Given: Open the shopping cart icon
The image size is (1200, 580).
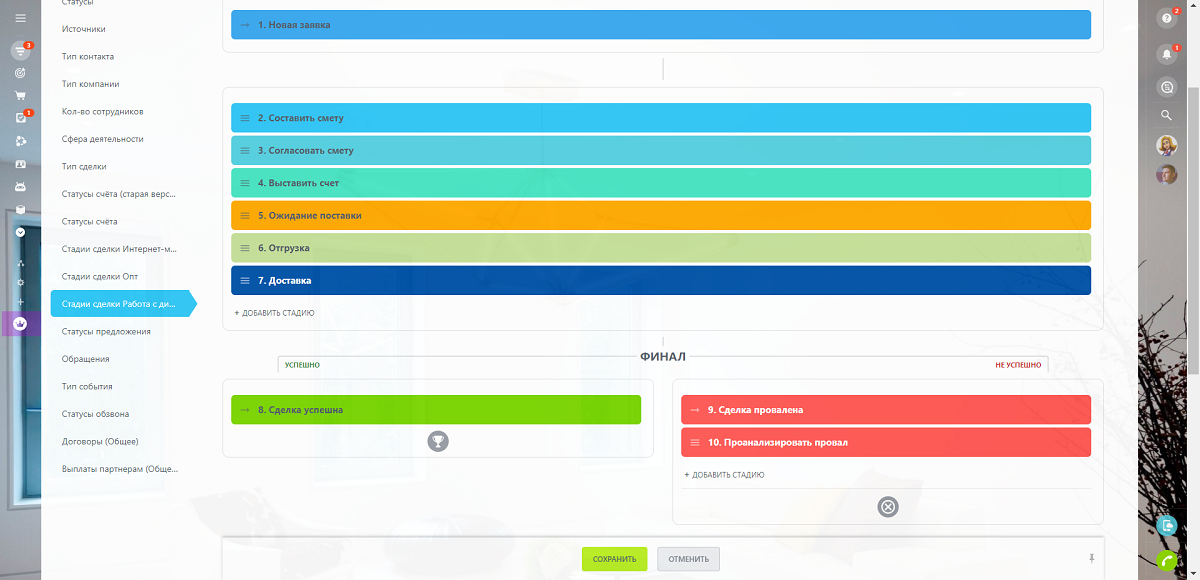Looking at the screenshot, I should click(x=20, y=96).
